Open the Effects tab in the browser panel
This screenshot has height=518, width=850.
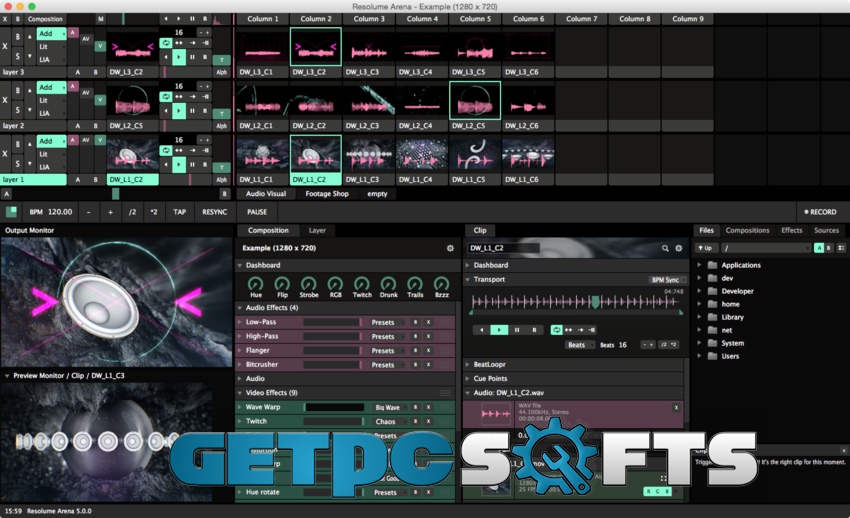coord(791,230)
